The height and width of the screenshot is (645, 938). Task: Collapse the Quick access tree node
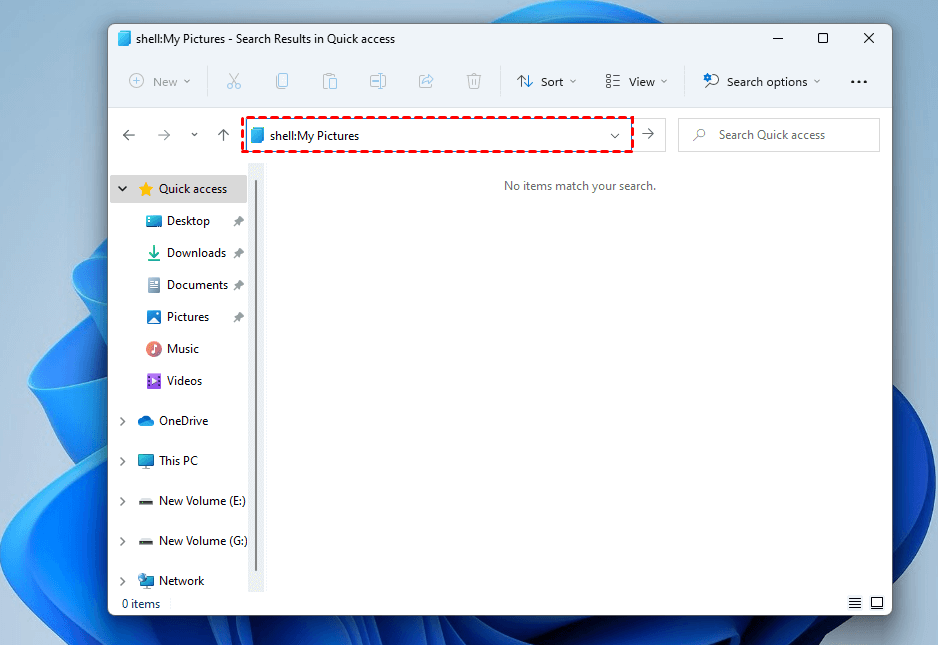tap(123, 189)
